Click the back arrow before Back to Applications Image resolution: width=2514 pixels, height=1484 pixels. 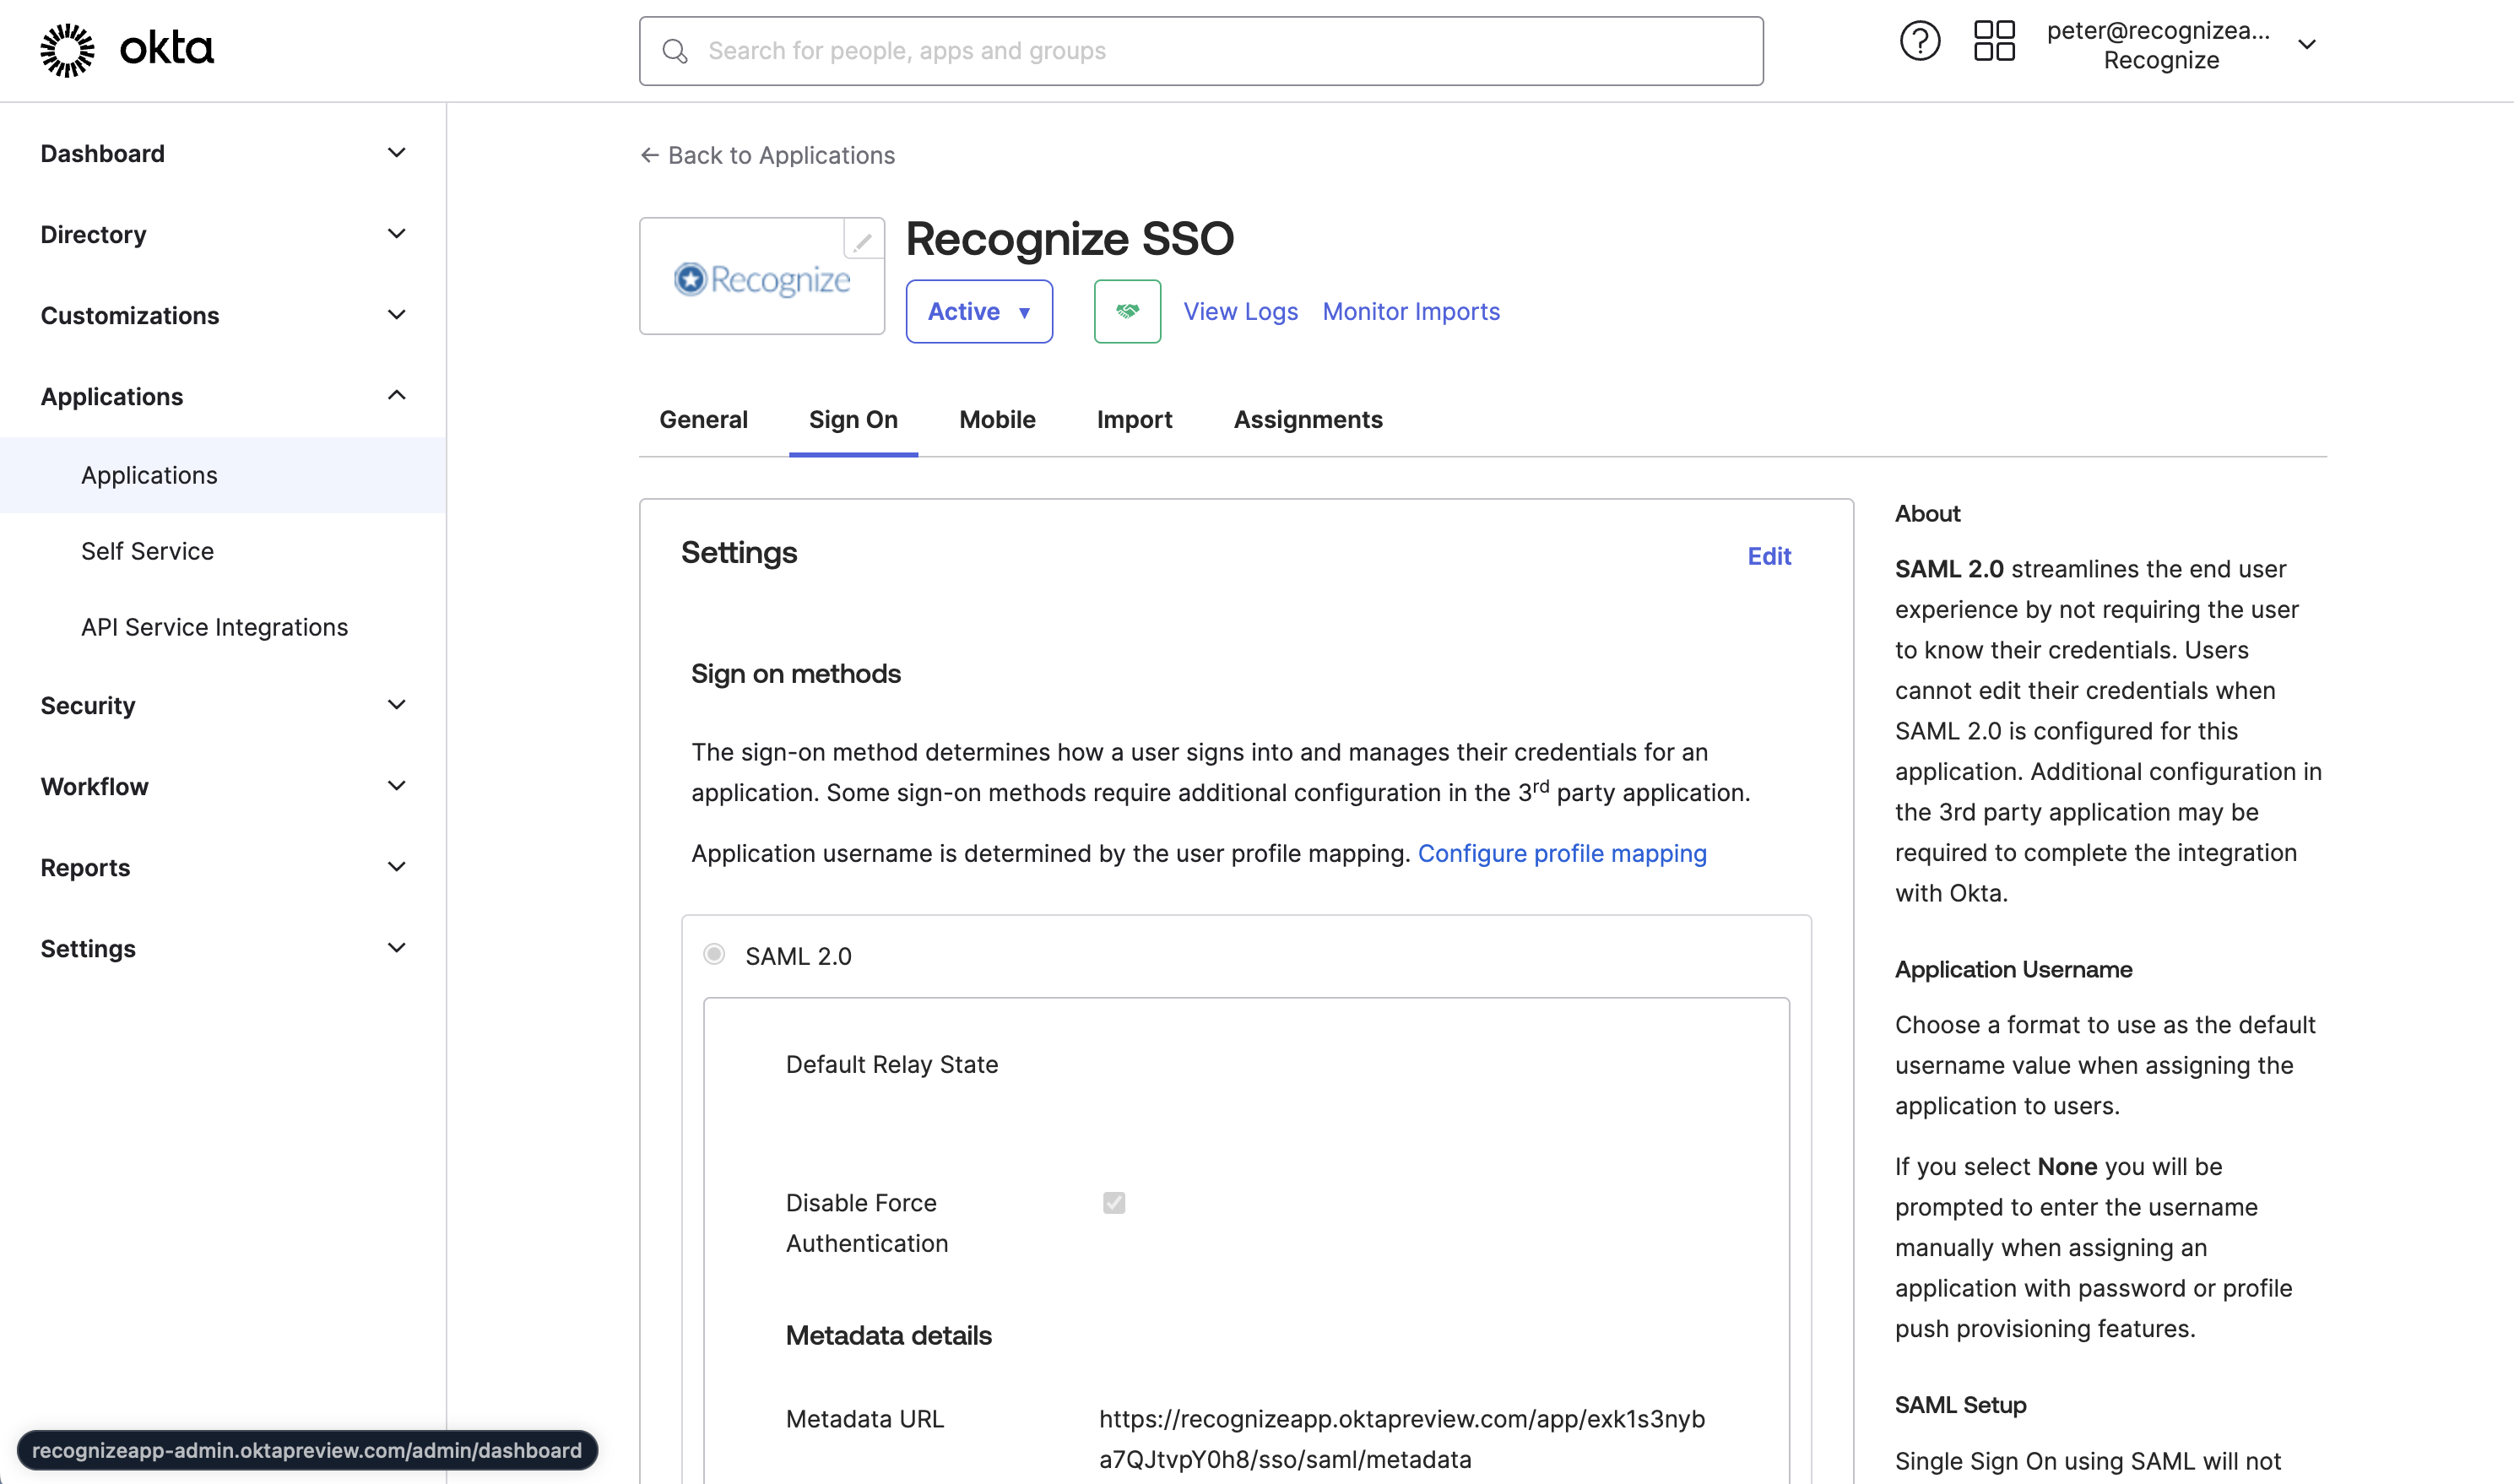[650, 155]
